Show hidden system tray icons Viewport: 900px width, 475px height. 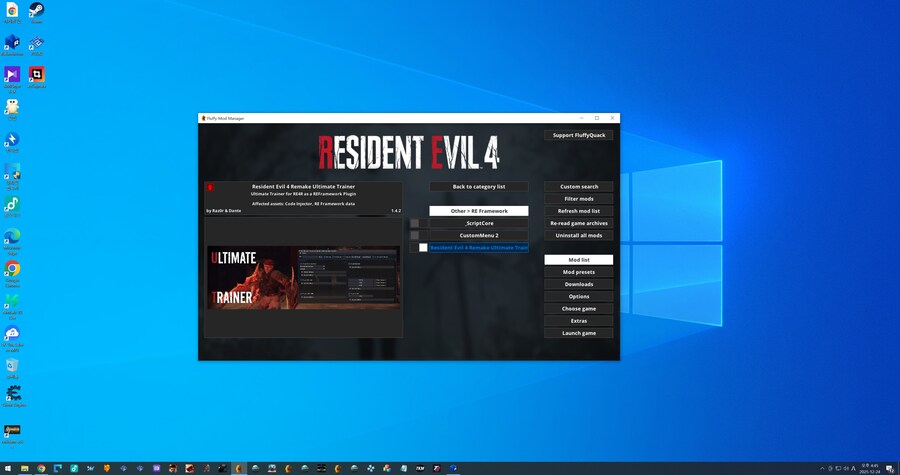point(822,469)
